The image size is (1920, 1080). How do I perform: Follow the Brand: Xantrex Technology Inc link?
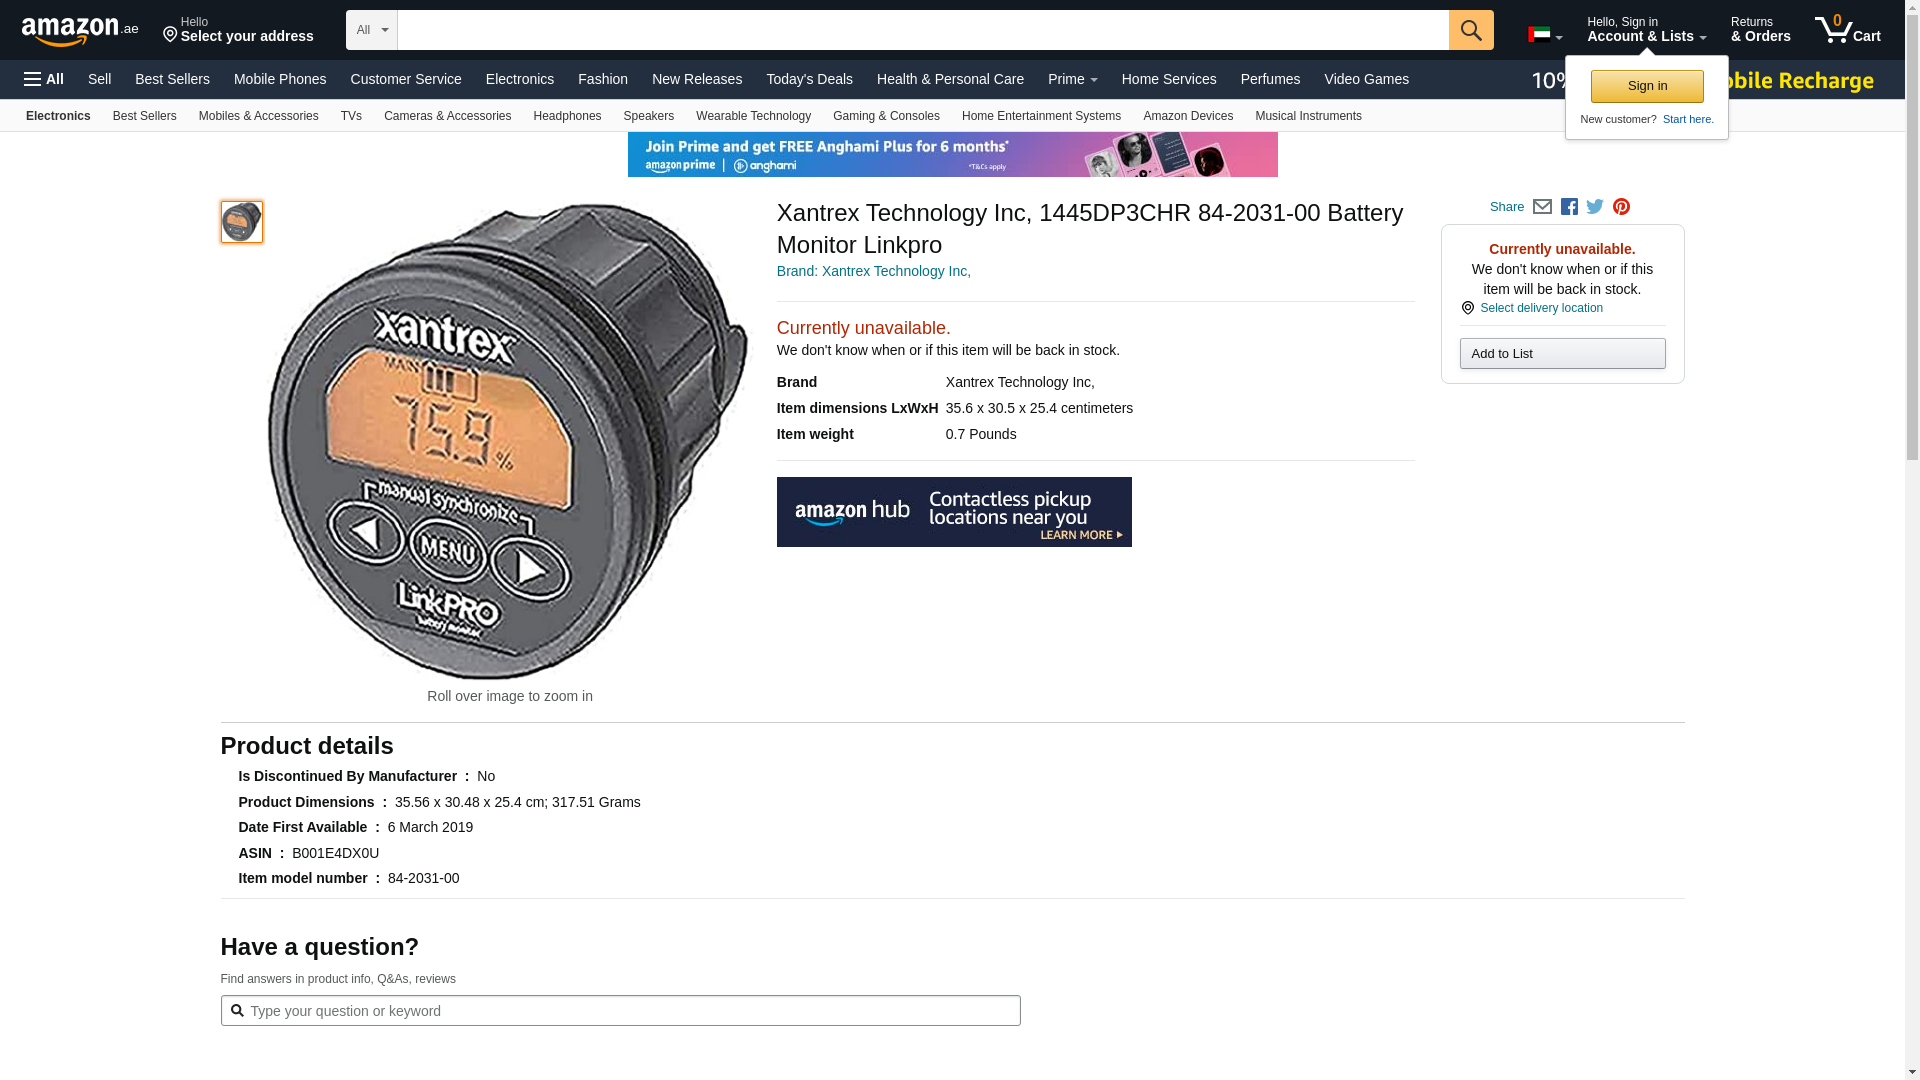click(873, 271)
